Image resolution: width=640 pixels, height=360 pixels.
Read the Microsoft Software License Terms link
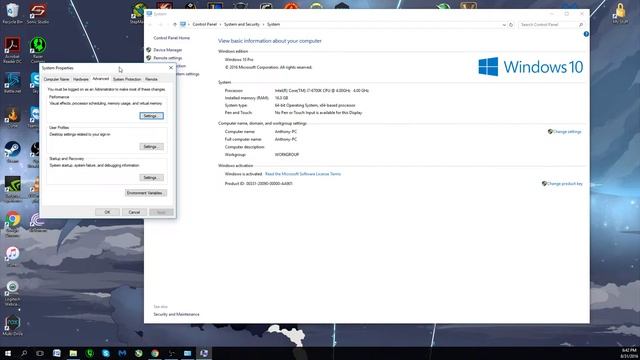click(303, 174)
